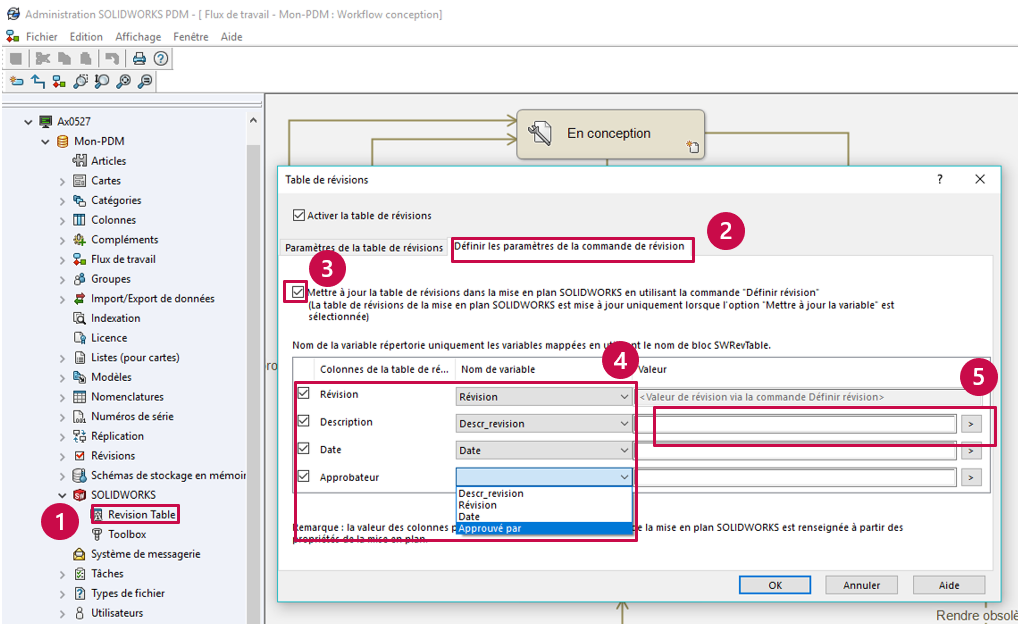This screenshot has width=1018, height=624.
Task: Select the 'En conception' workflow state
Action: [x=610, y=134]
